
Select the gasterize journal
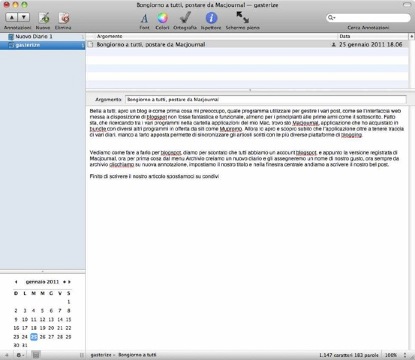point(43,45)
